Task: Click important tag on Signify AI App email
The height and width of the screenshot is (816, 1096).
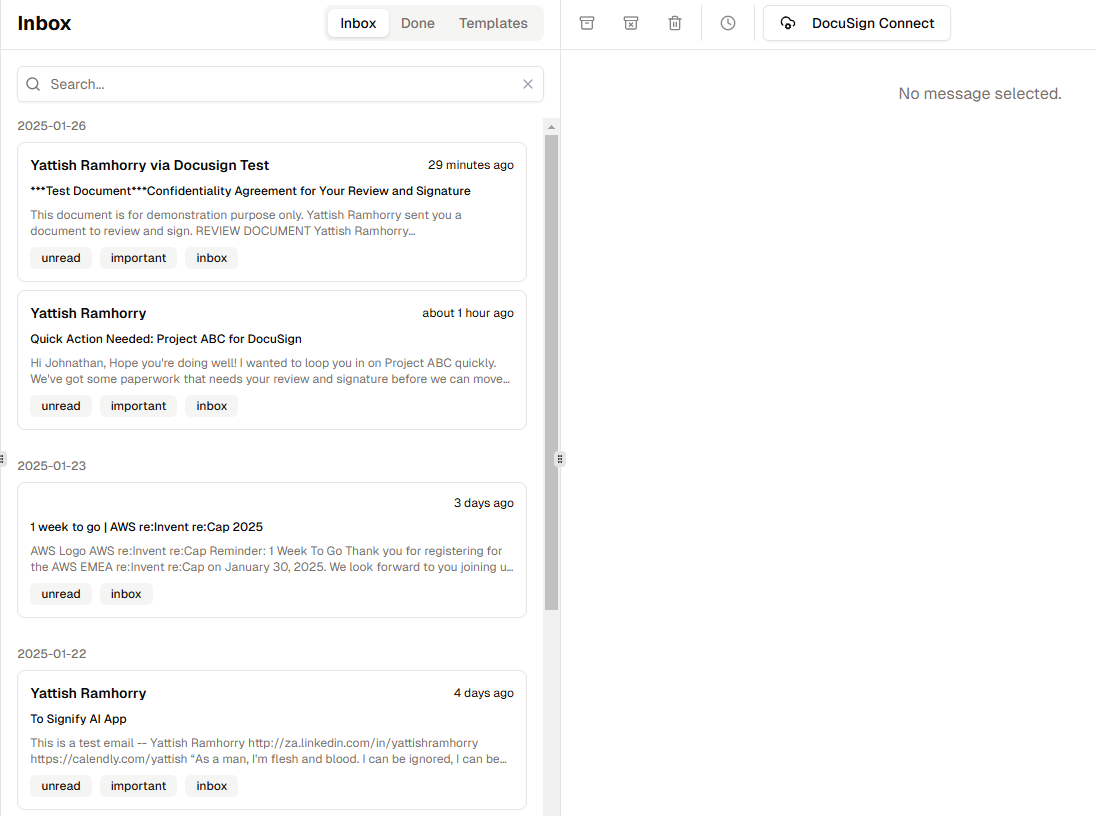Action: (x=138, y=786)
